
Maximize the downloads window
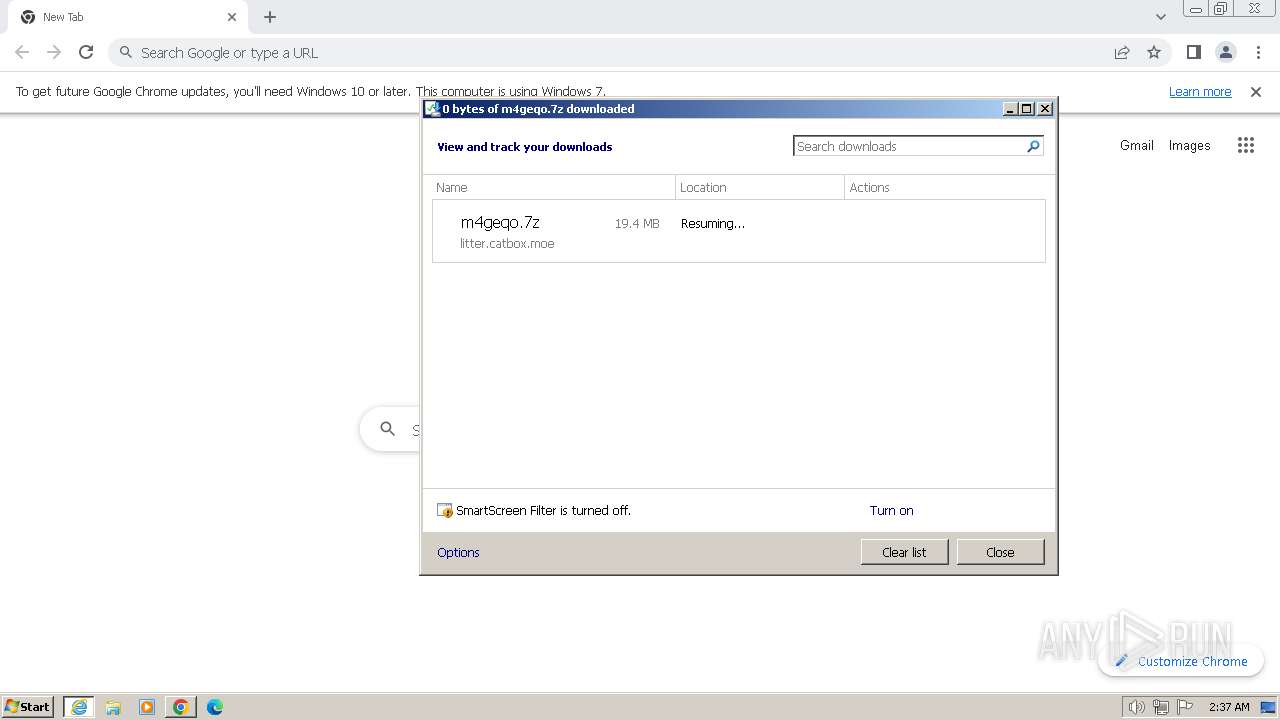click(x=1027, y=109)
